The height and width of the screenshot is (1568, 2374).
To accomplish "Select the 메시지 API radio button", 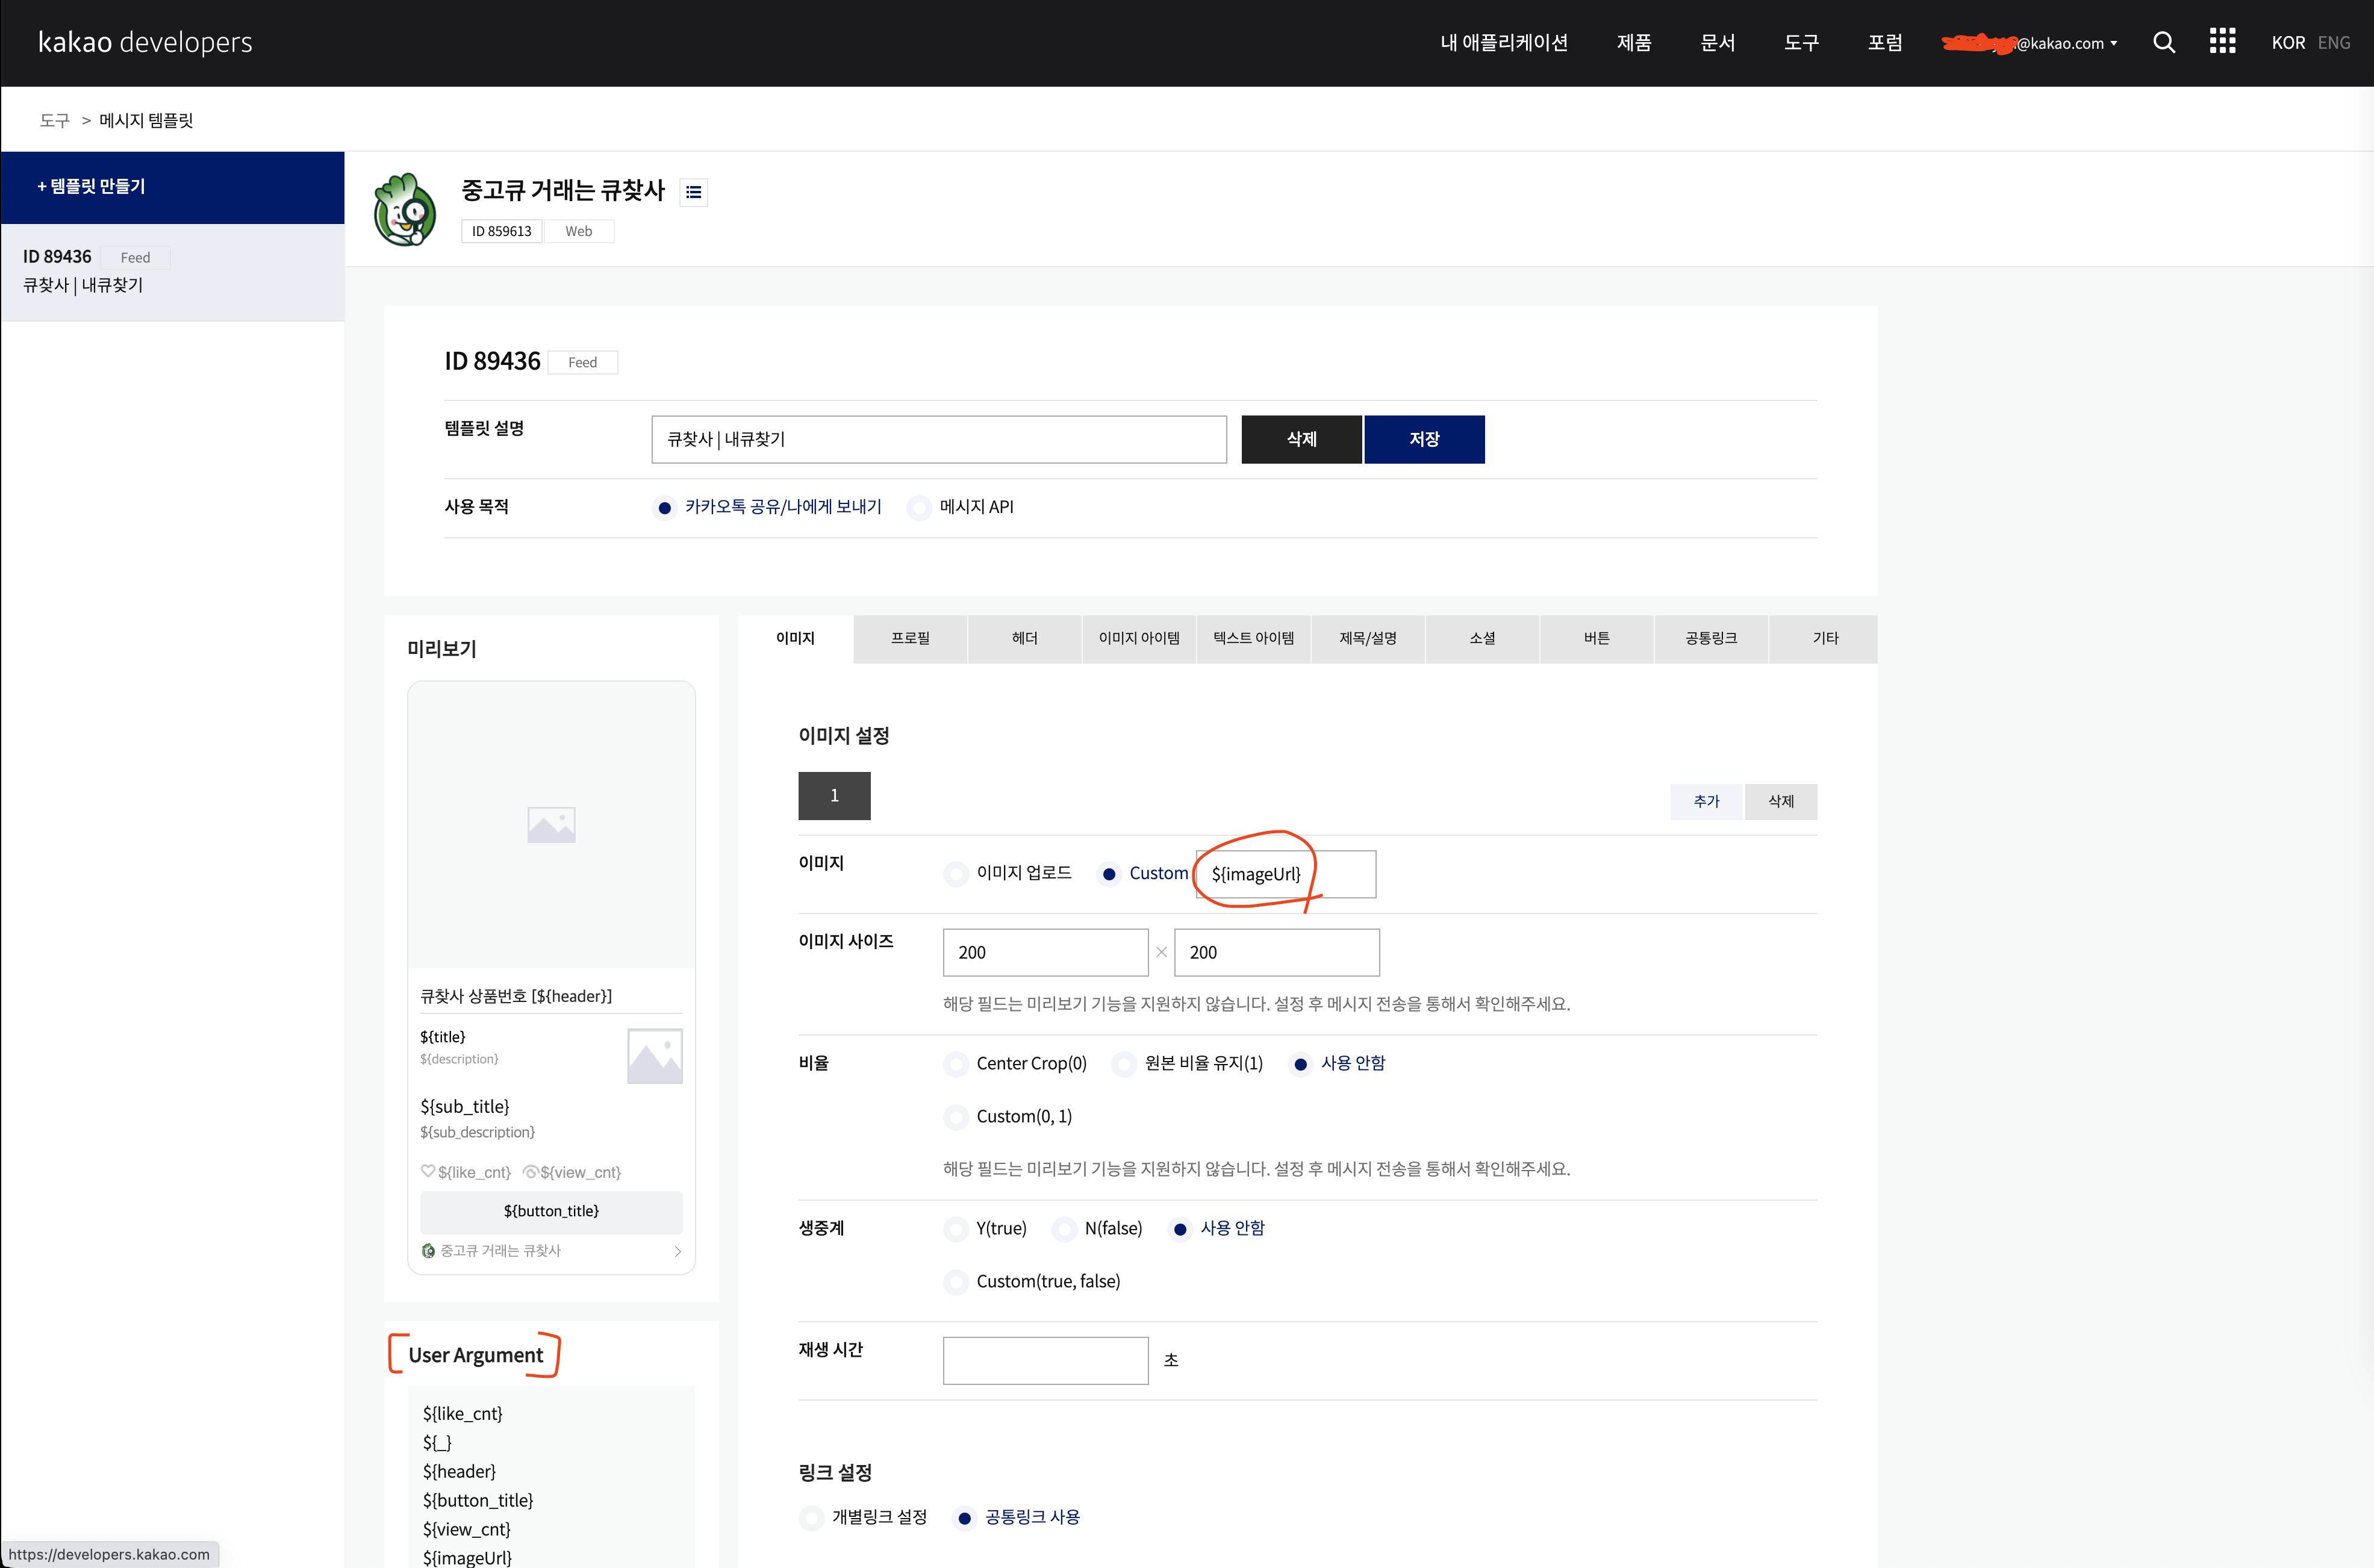I will [920, 508].
